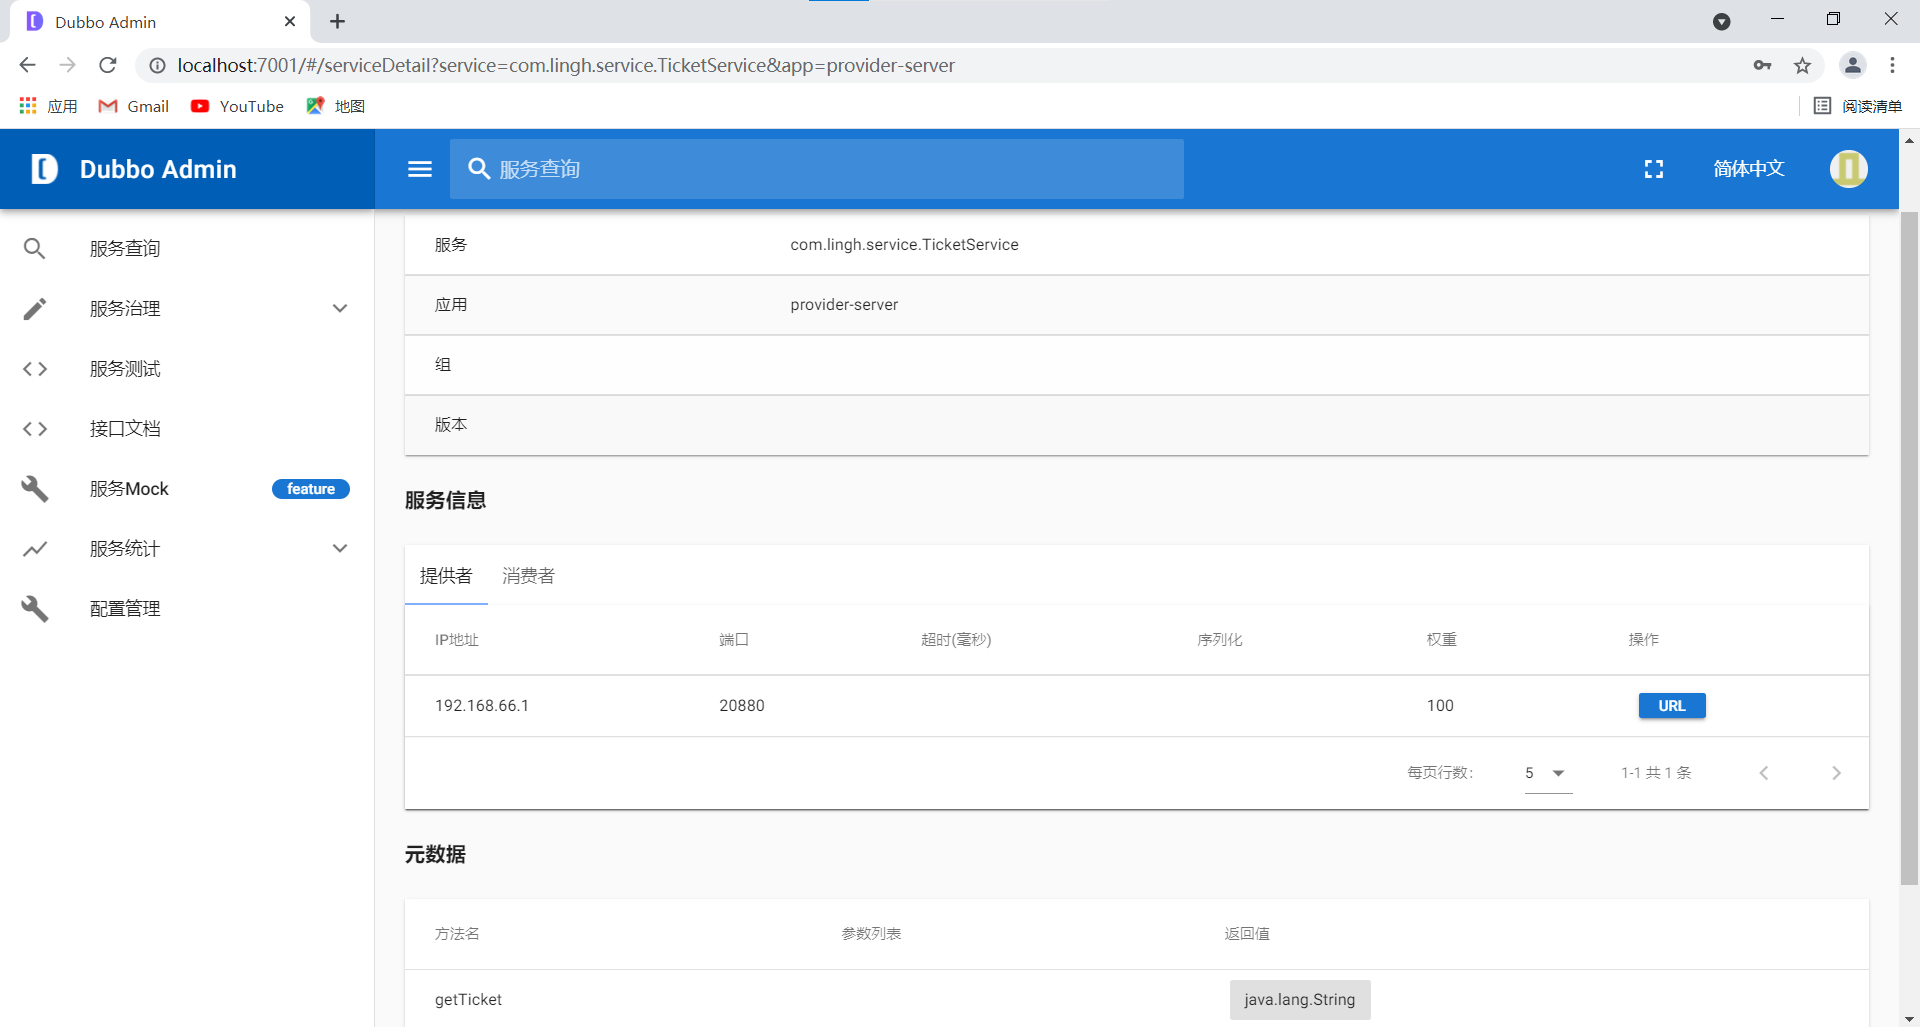
Task: Open the saved passwords key icon
Action: (x=1762, y=65)
